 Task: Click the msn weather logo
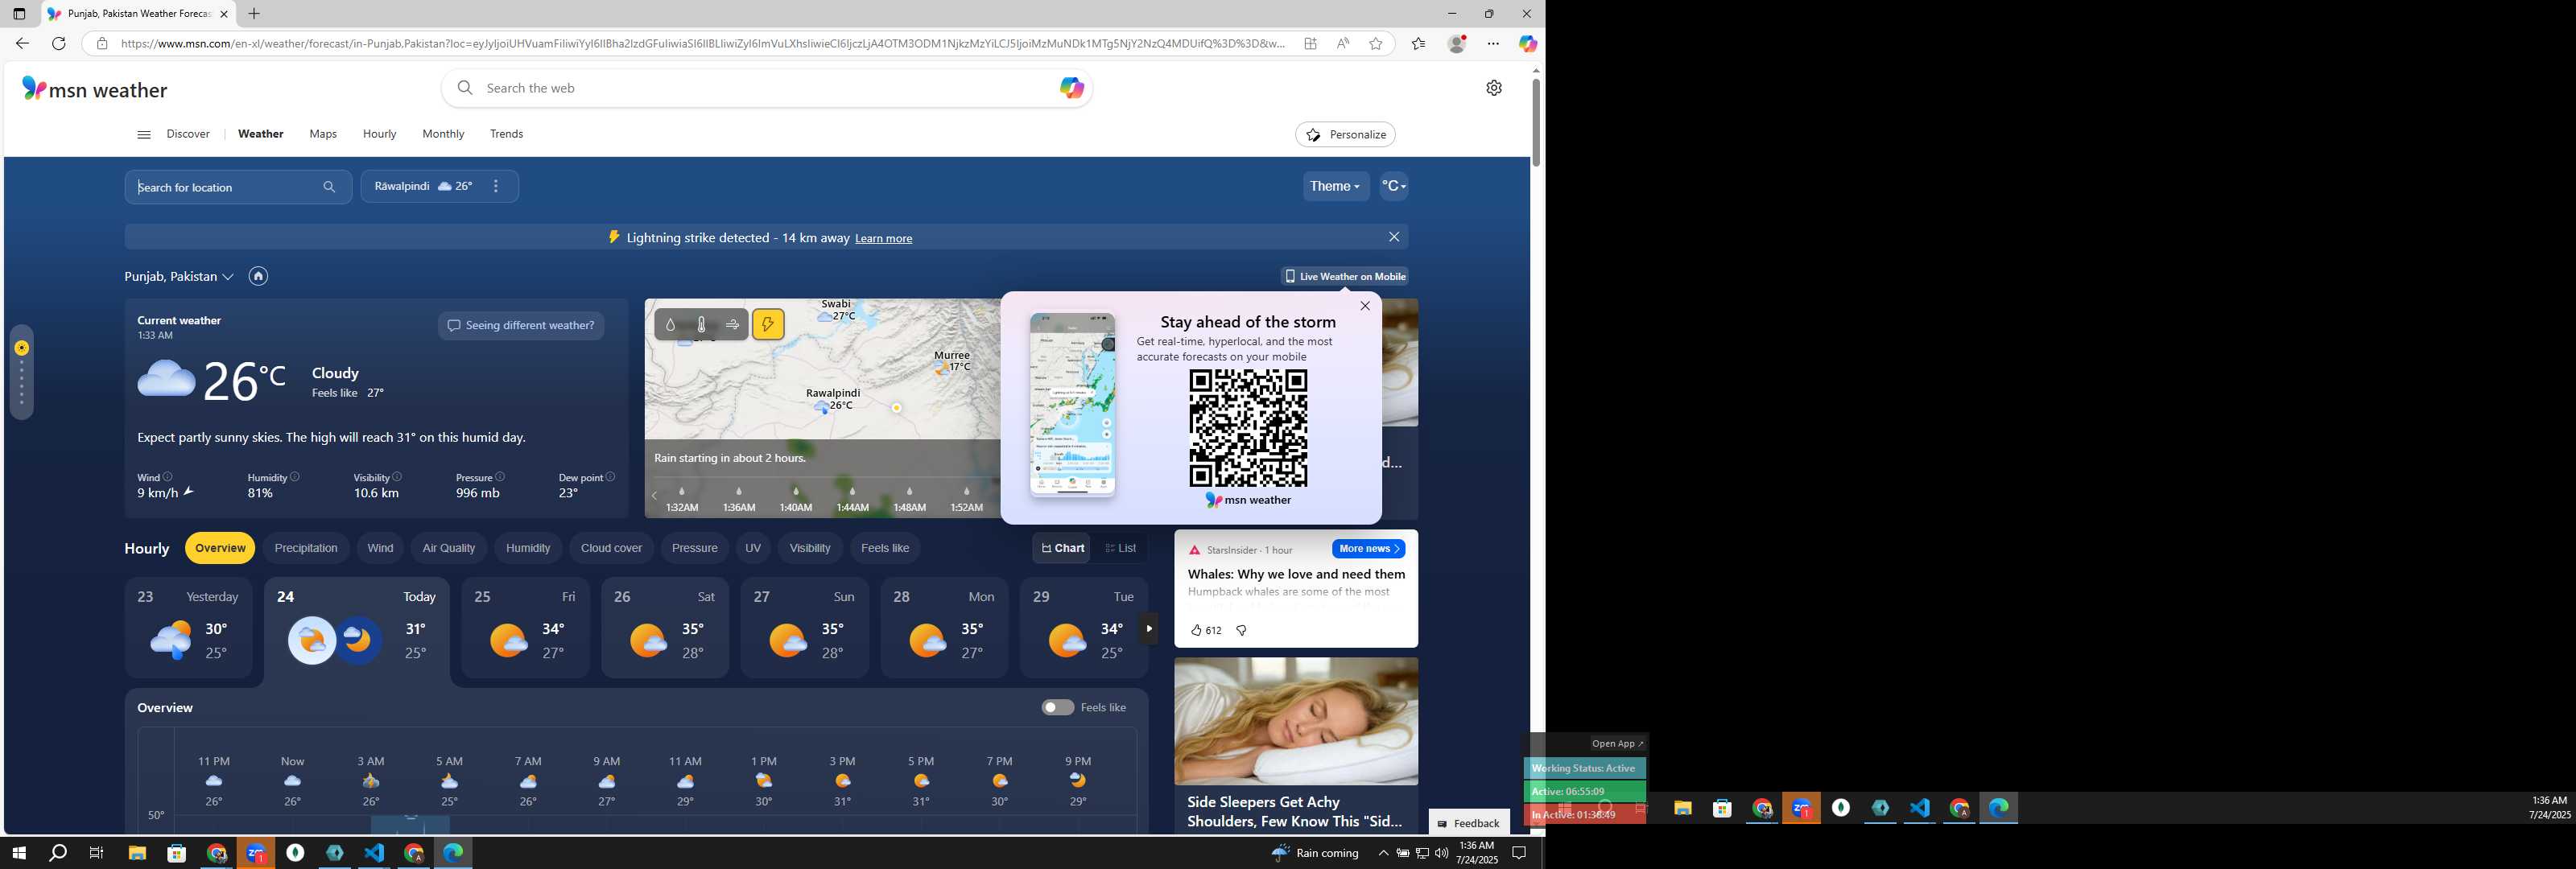(94, 90)
